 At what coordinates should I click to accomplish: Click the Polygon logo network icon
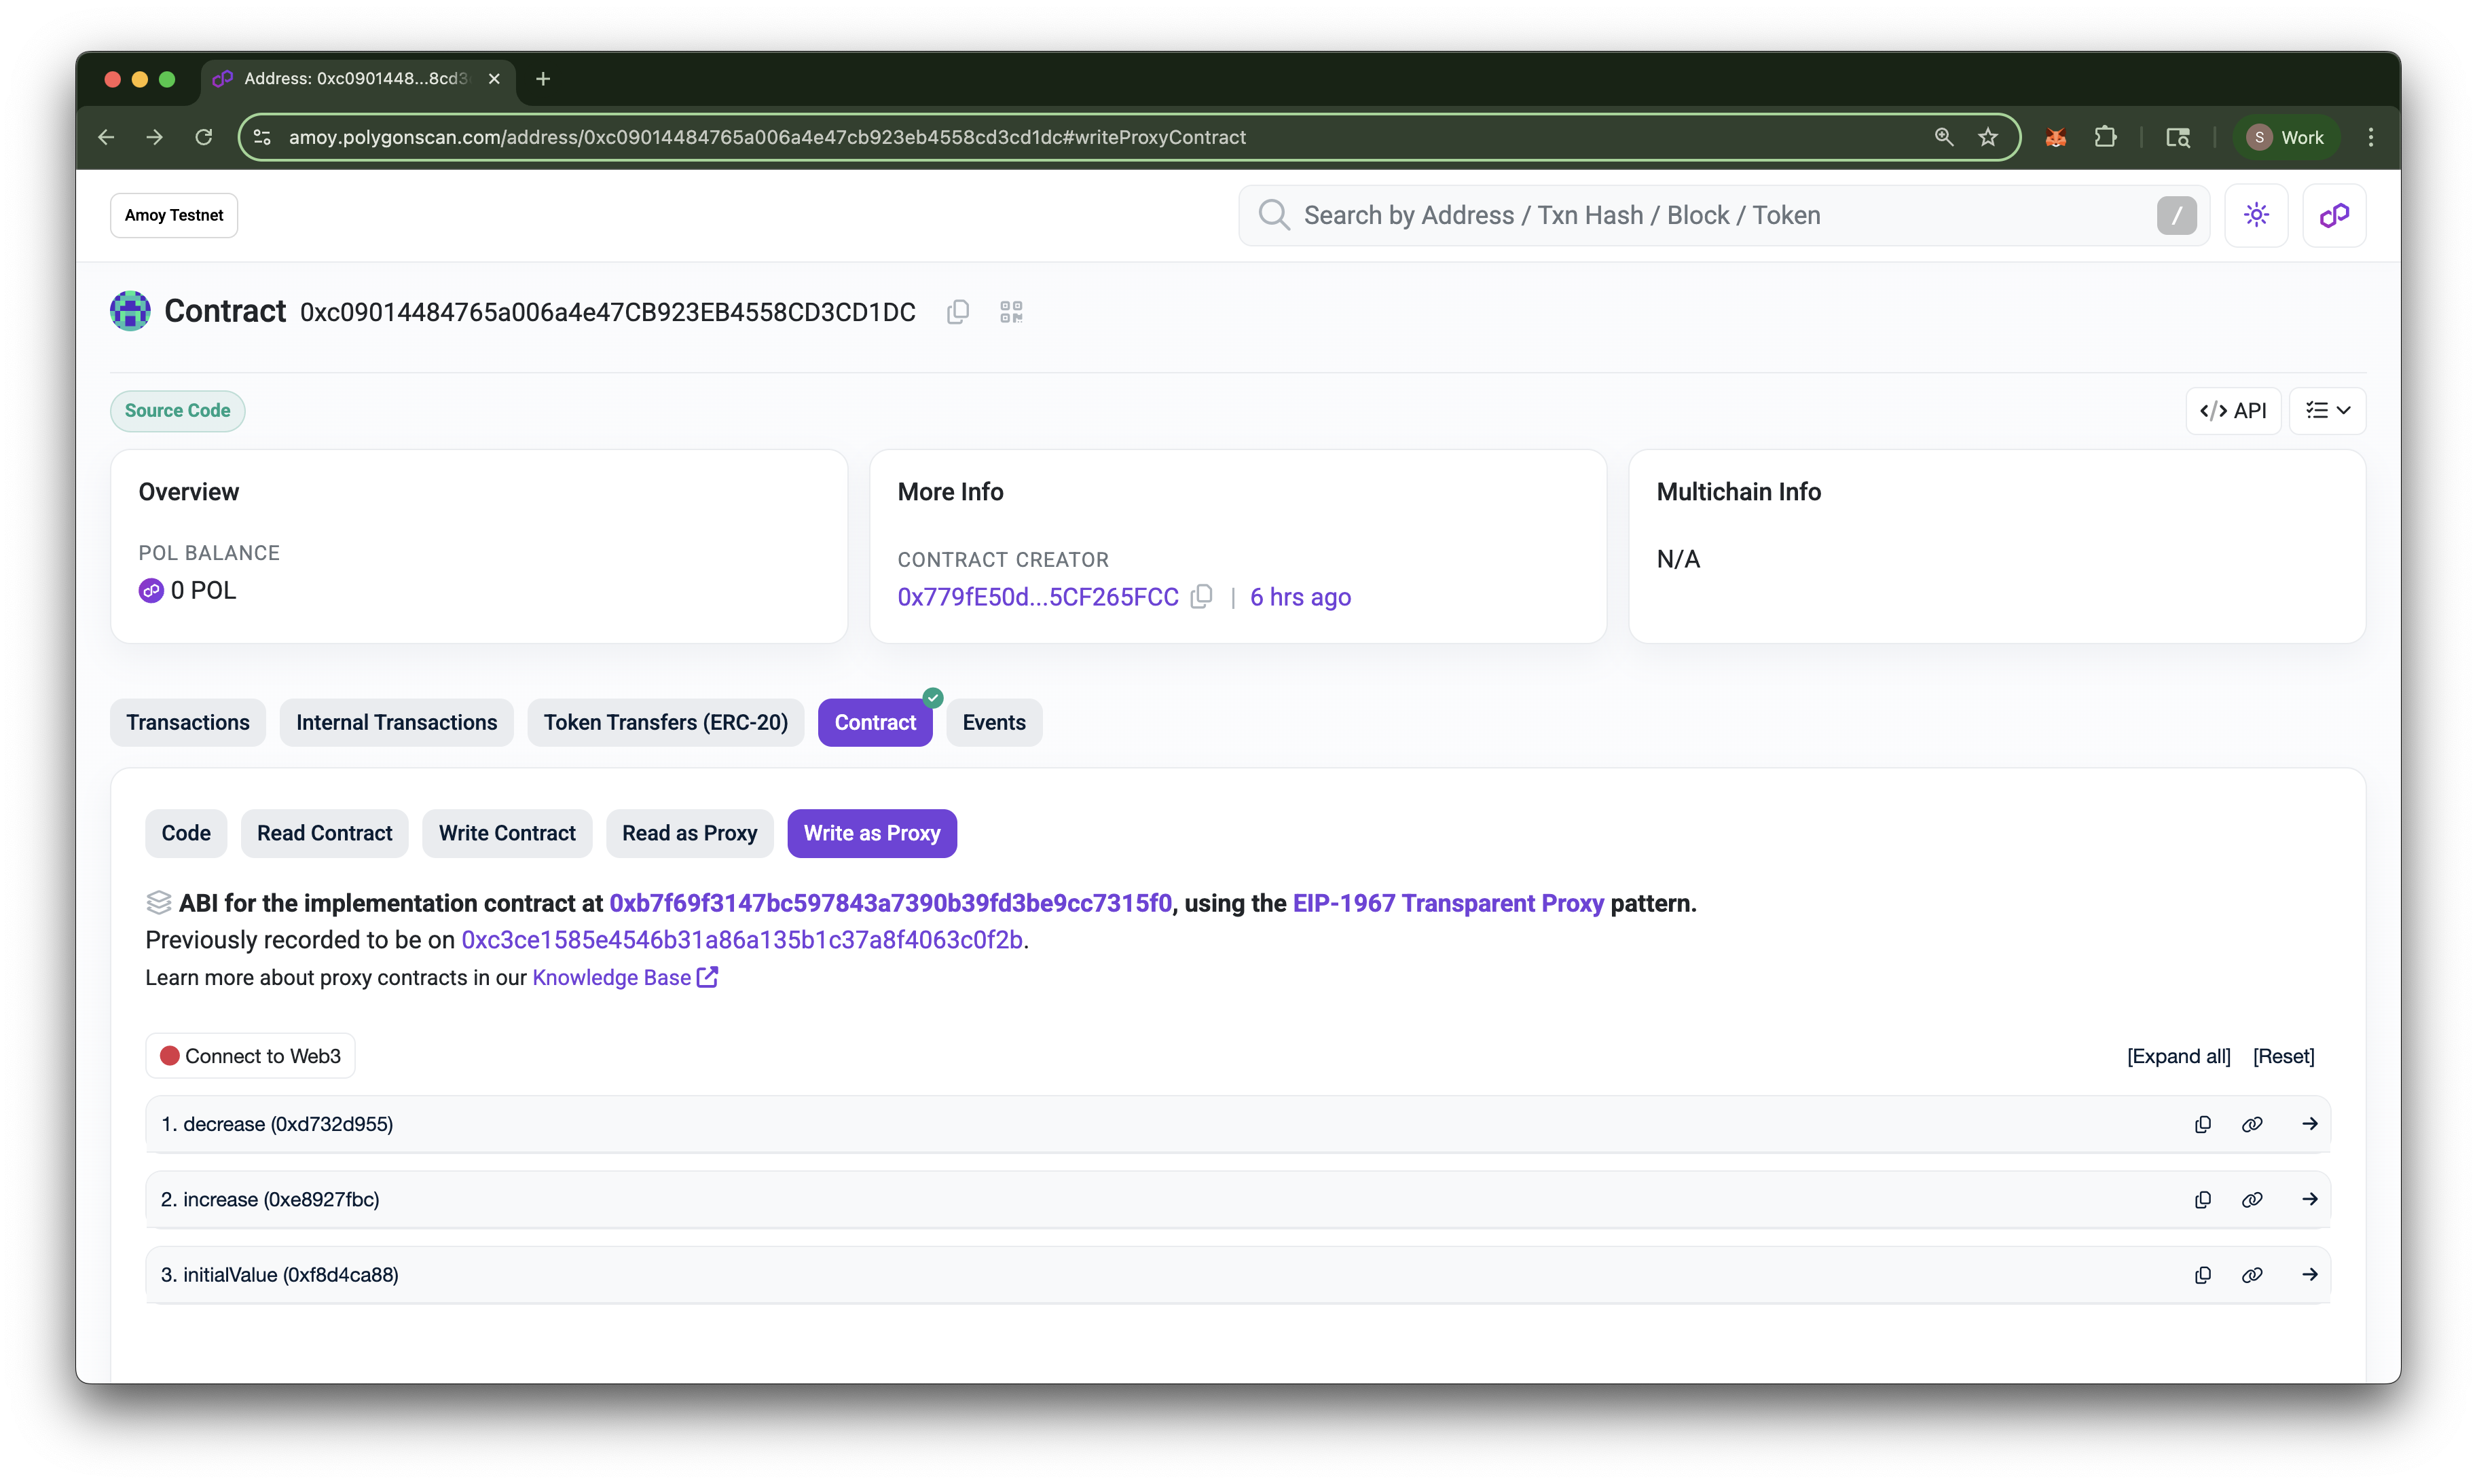click(x=2334, y=215)
